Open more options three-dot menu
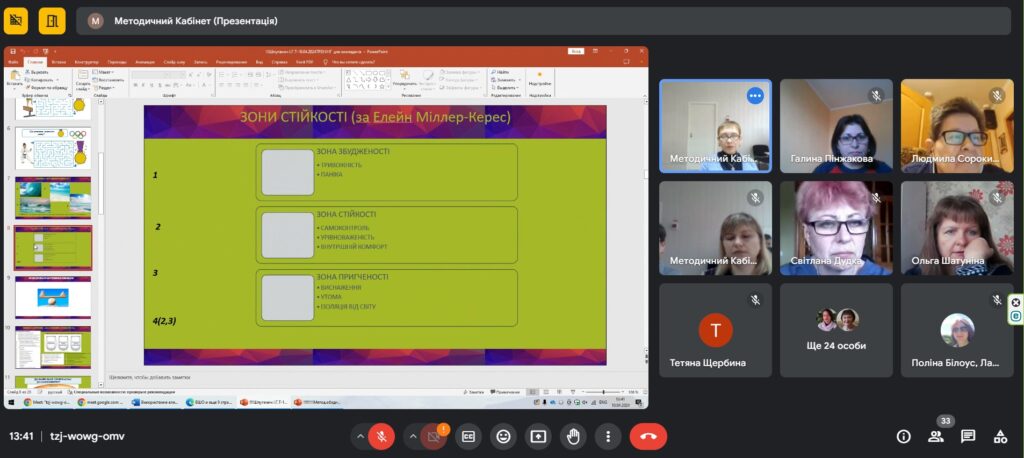This screenshot has width=1024, height=458. click(608, 436)
